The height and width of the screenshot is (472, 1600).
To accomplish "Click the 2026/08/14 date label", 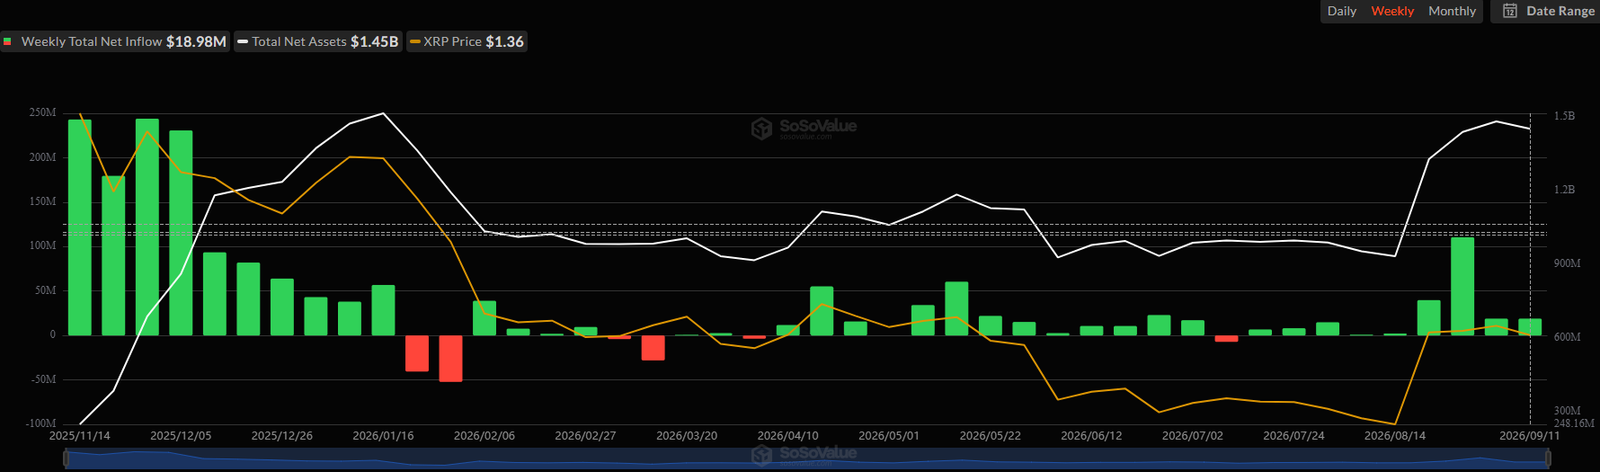I will tap(1394, 436).
